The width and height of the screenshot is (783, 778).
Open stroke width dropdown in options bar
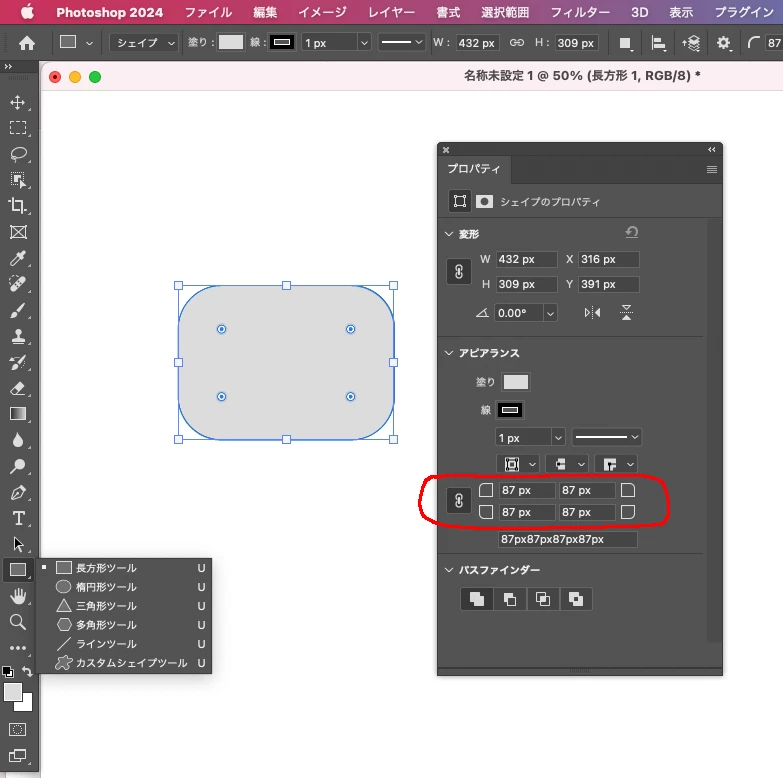tap(365, 43)
